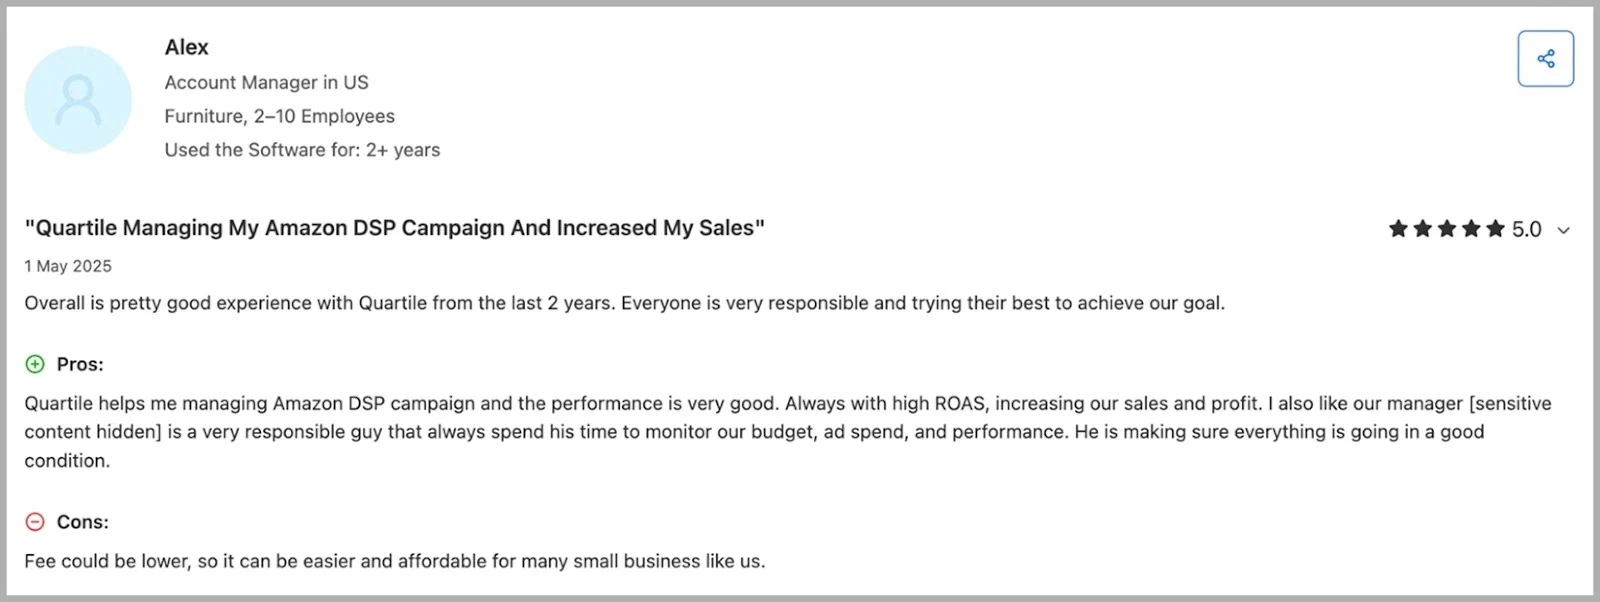This screenshot has width=1600, height=602.
Task: Select the 5.0 rating score text
Action: click(x=1527, y=229)
